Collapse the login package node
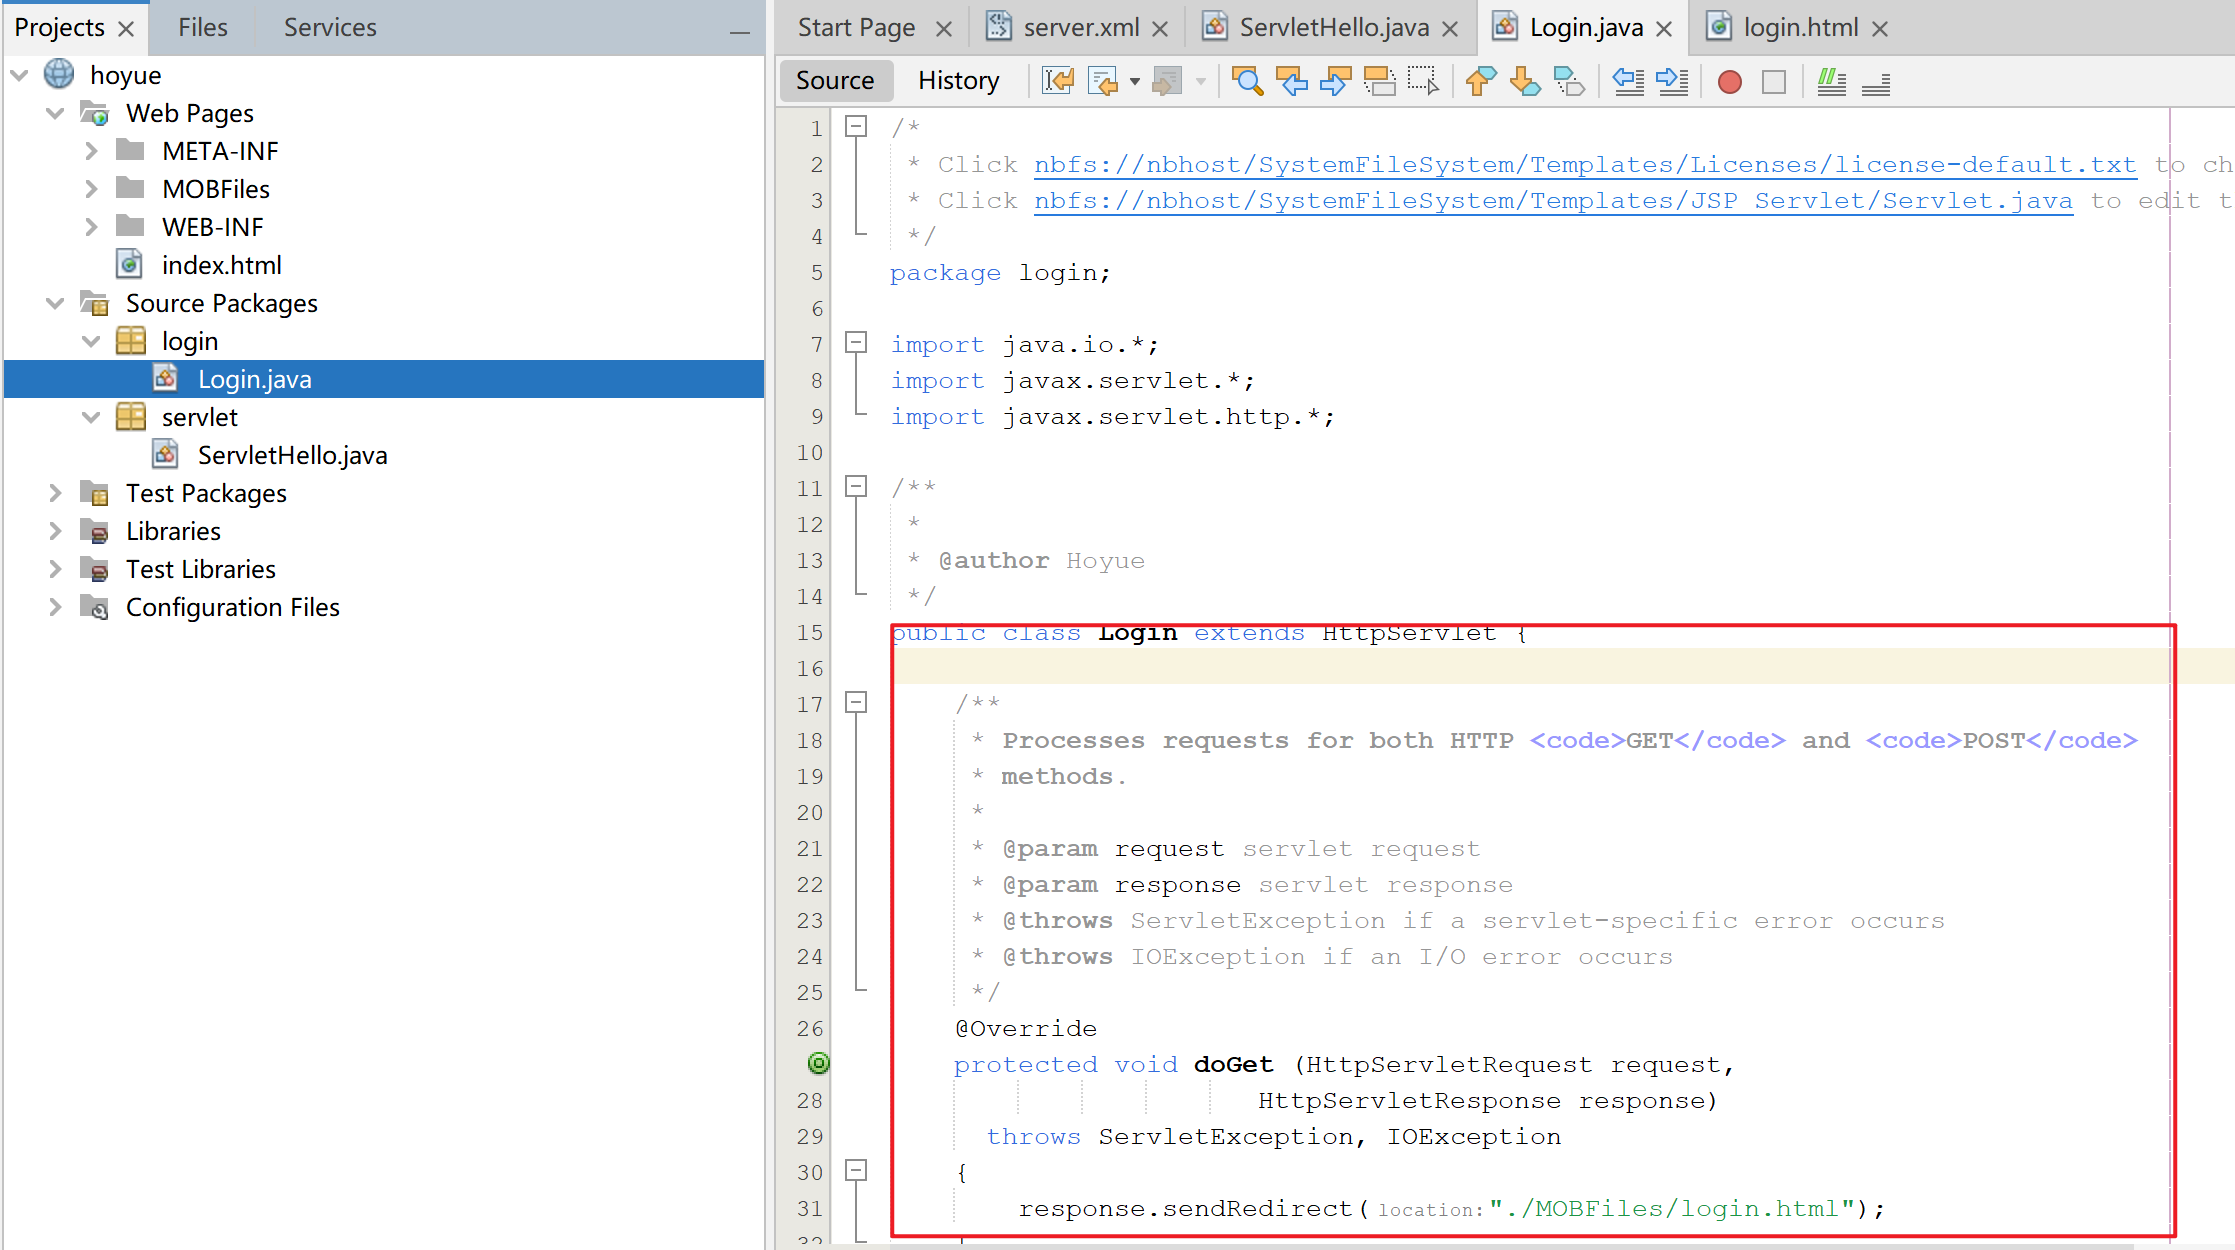The image size is (2235, 1250). [91, 341]
